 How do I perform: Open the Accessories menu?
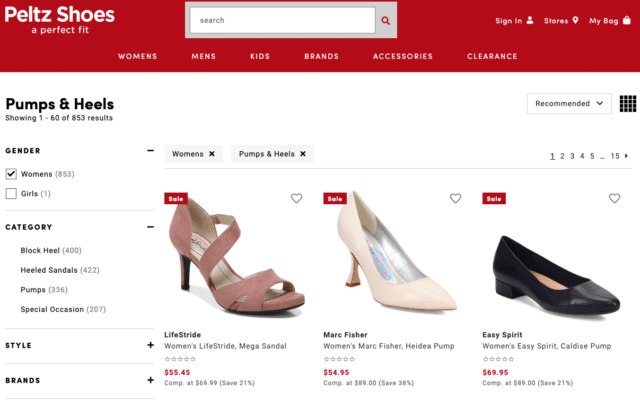403,56
